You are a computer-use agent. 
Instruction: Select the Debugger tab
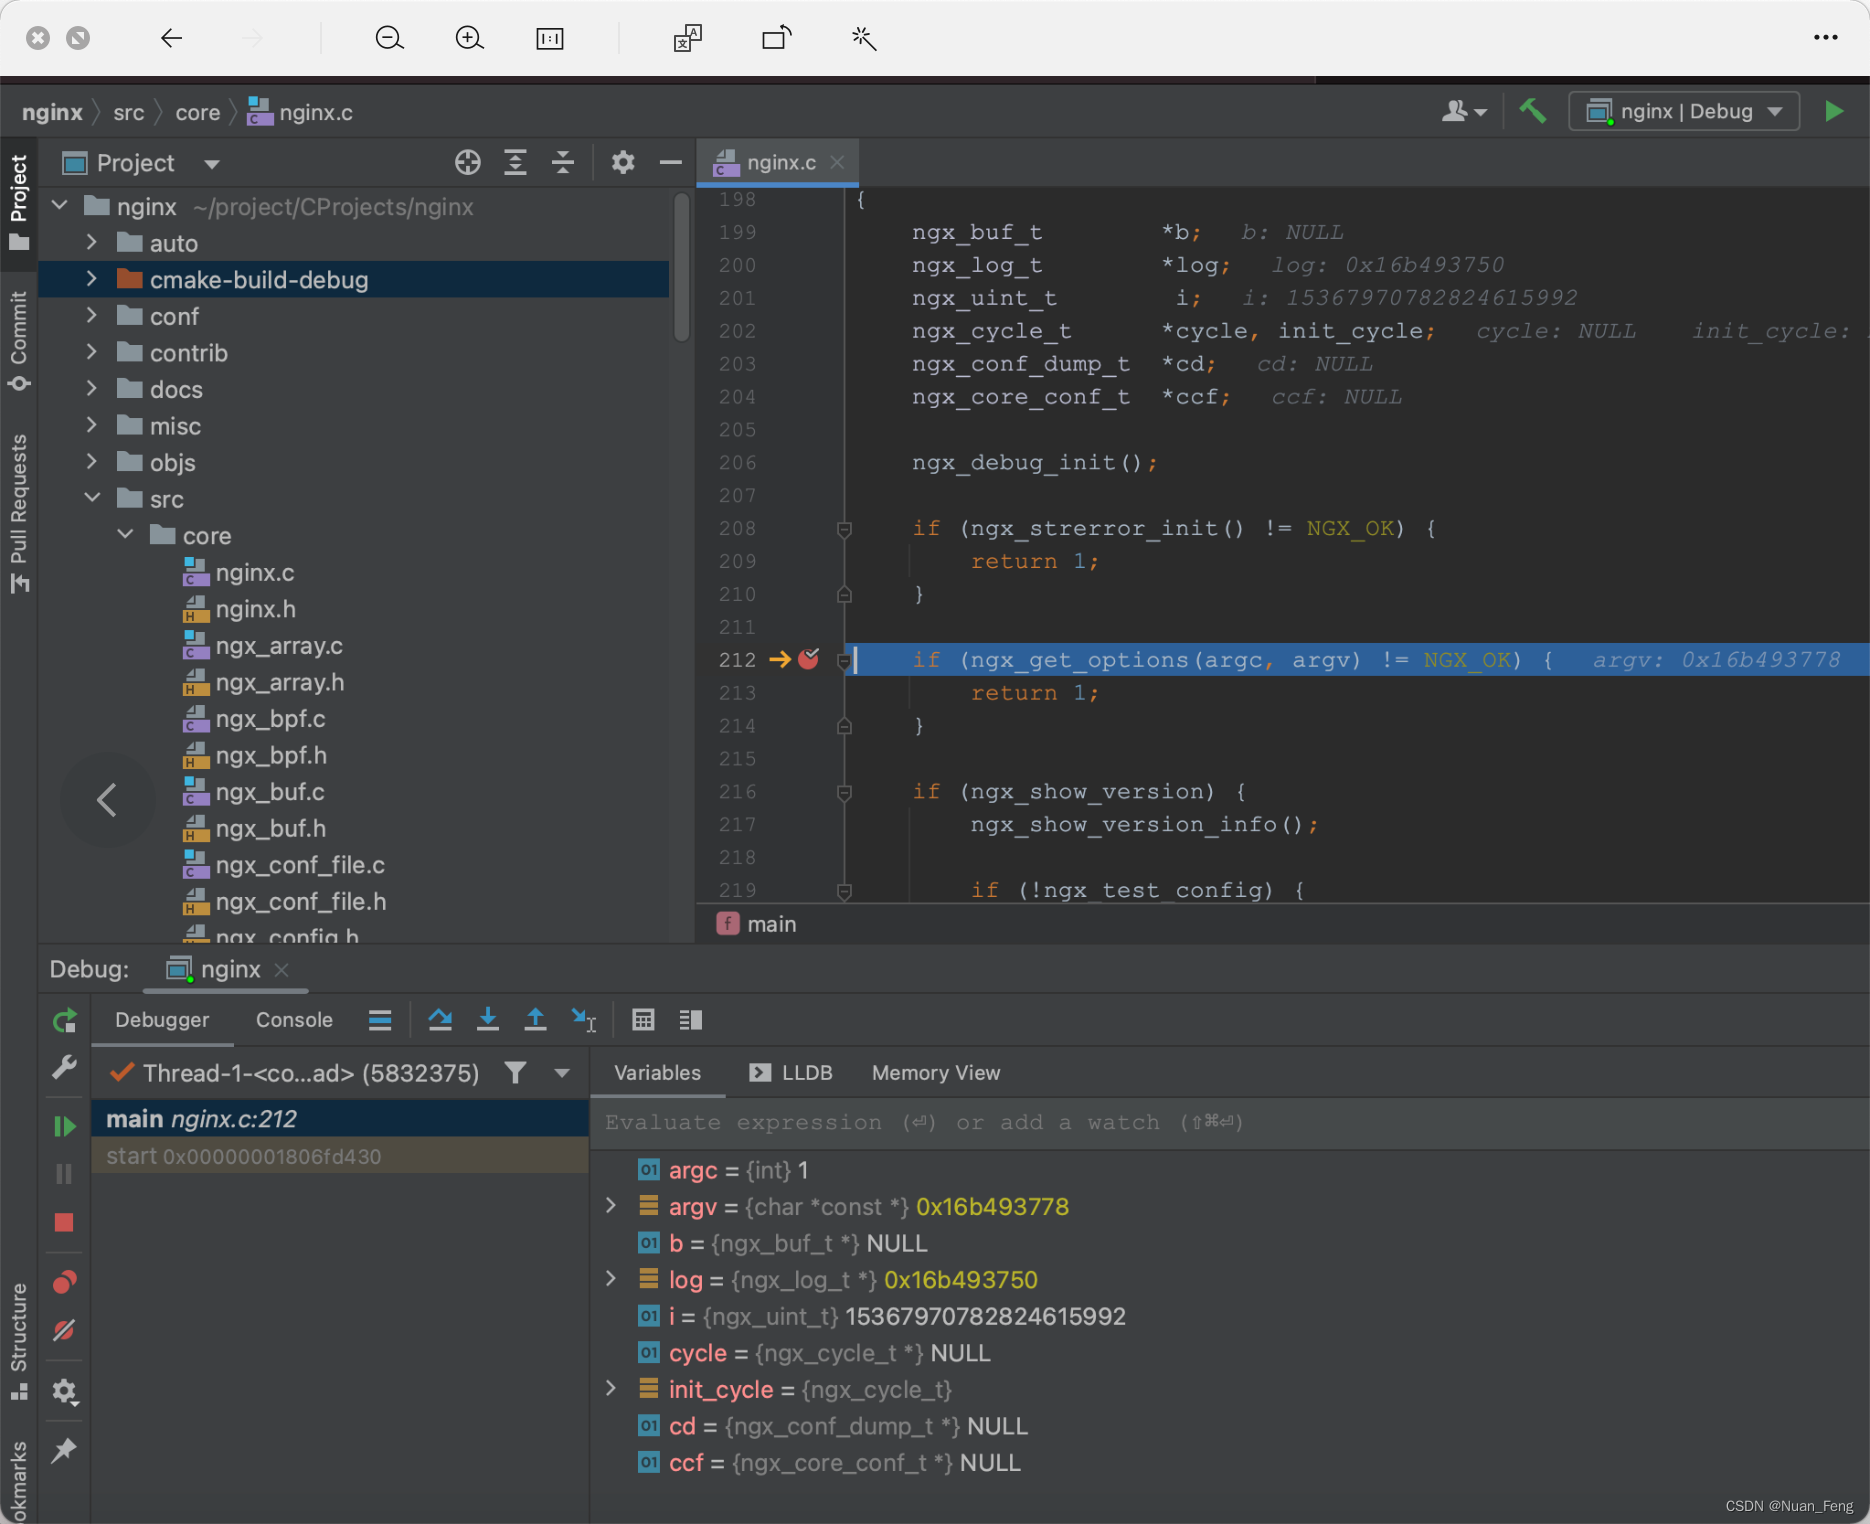click(162, 1020)
